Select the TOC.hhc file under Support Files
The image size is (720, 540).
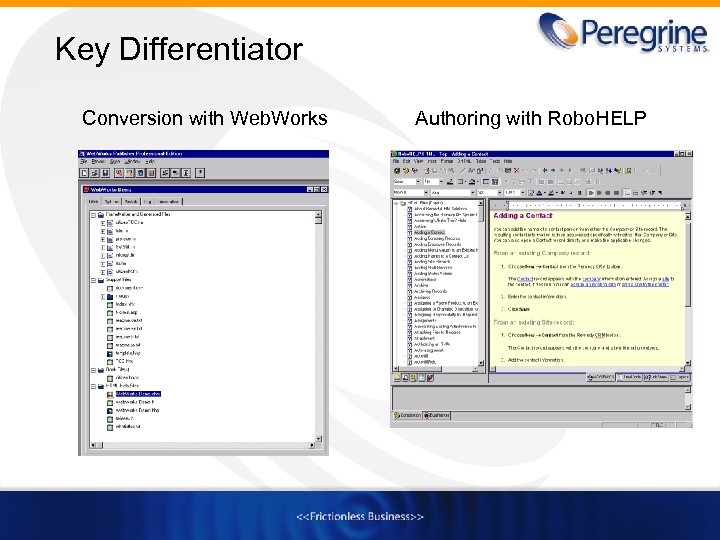(124, 361)
